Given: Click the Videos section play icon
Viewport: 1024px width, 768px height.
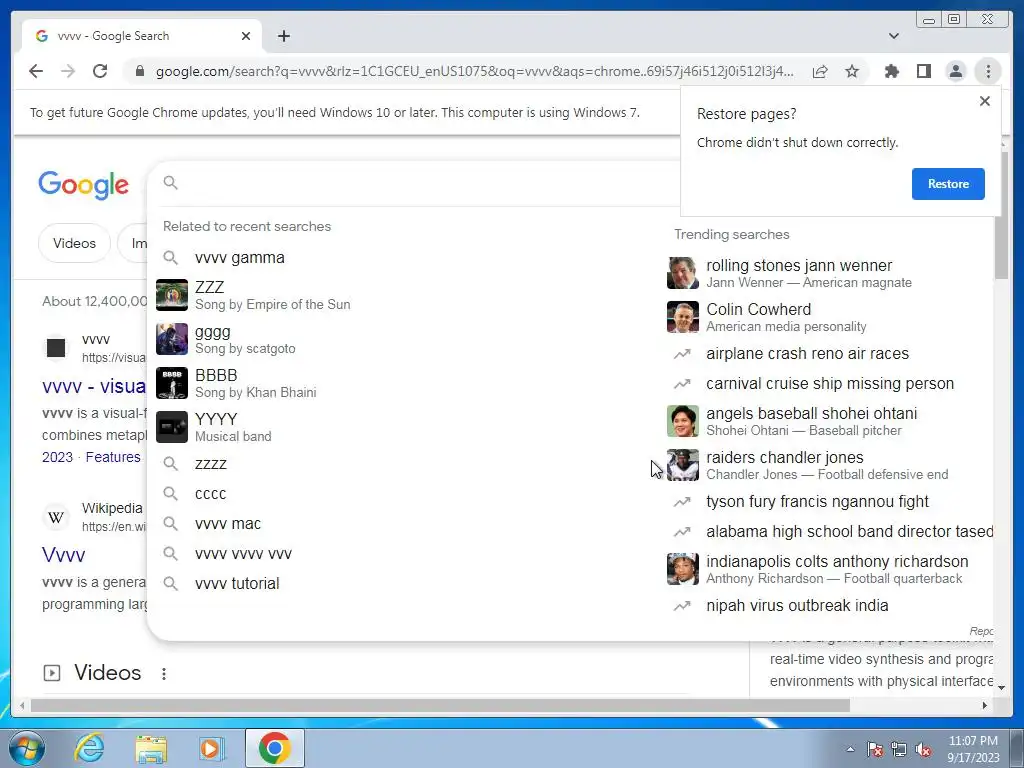Looking at the screenshot, I should coord(52,673).
